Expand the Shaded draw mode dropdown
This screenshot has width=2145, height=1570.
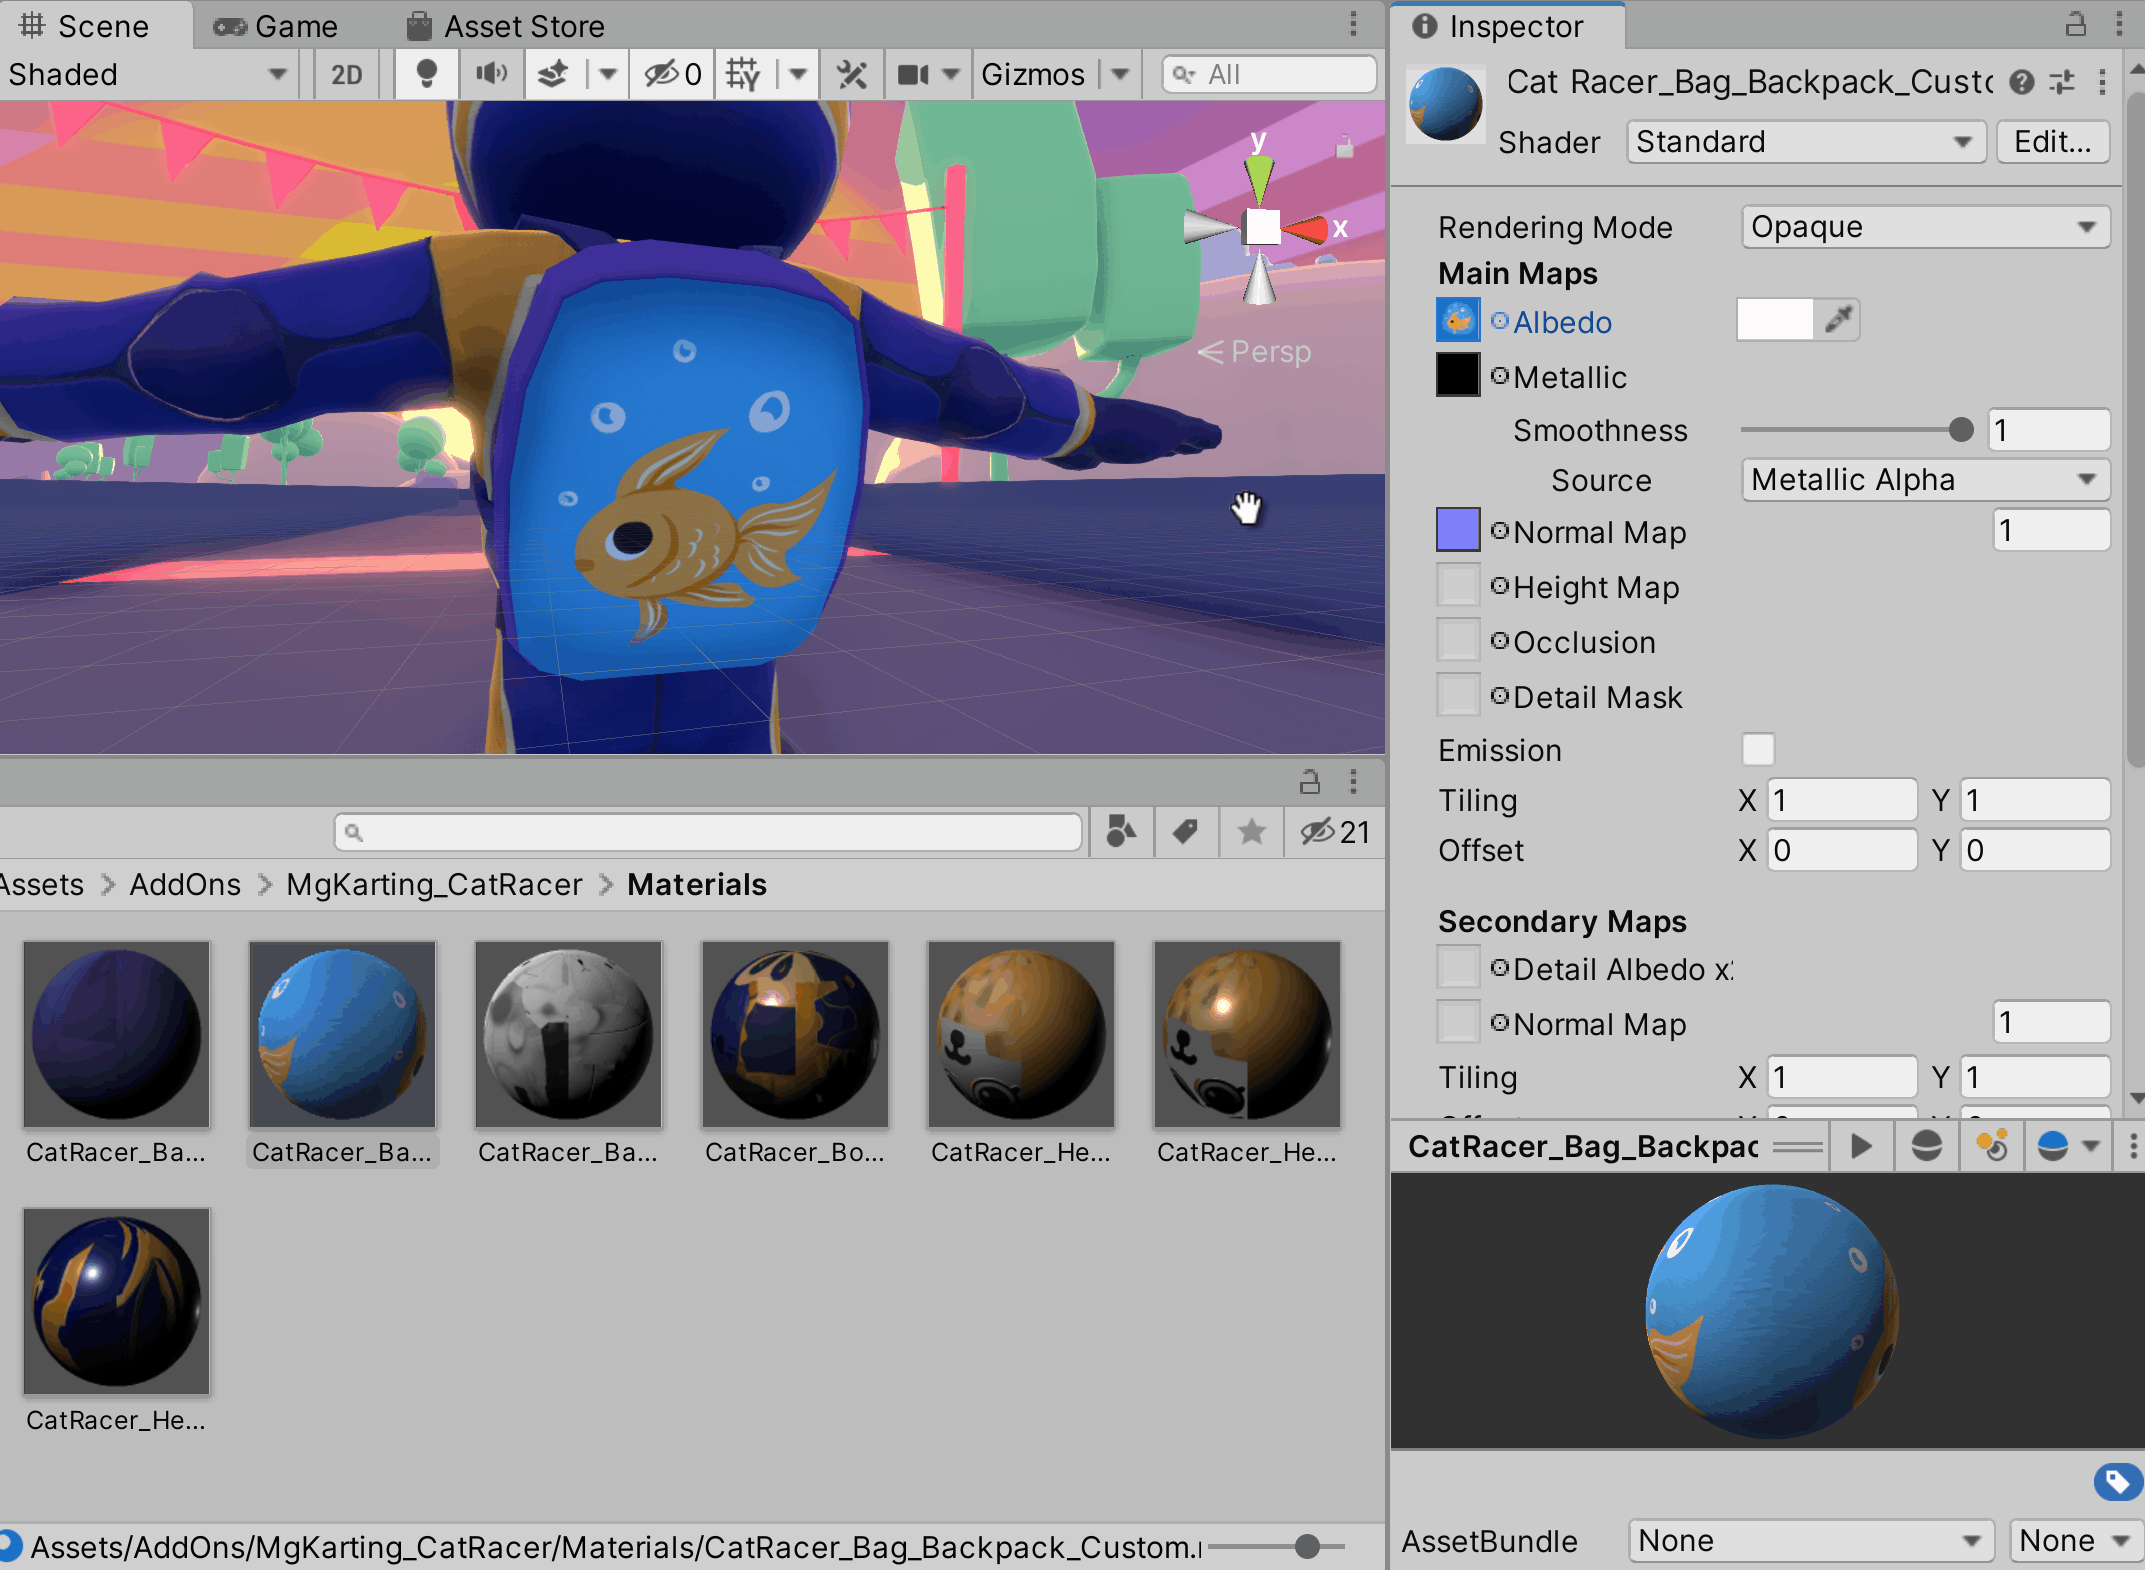148,74
